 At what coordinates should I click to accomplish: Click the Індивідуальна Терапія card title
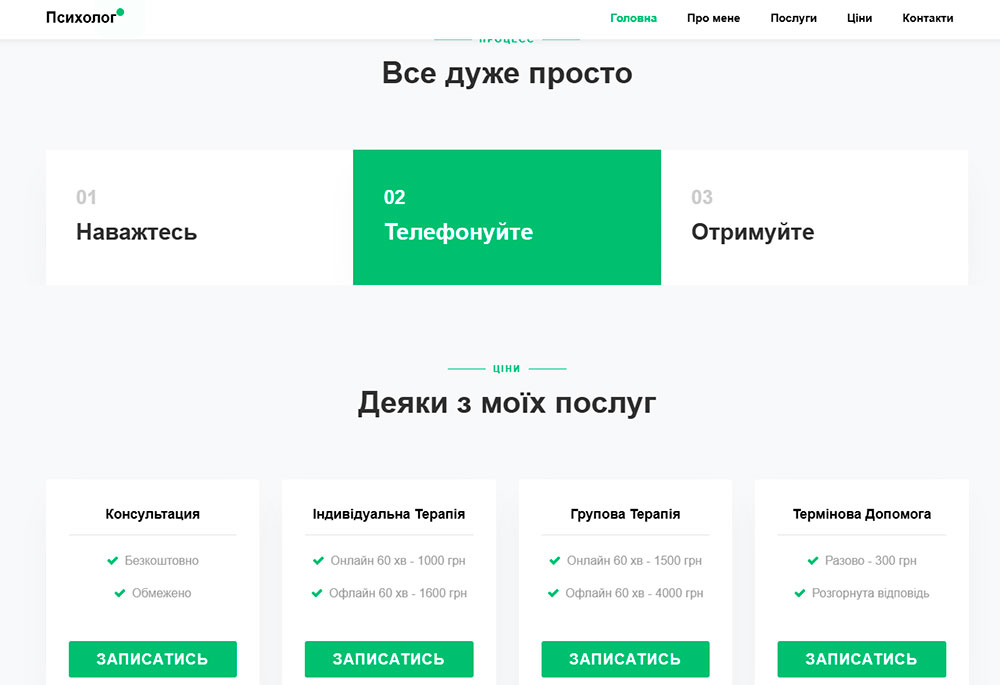pos(389,514)
